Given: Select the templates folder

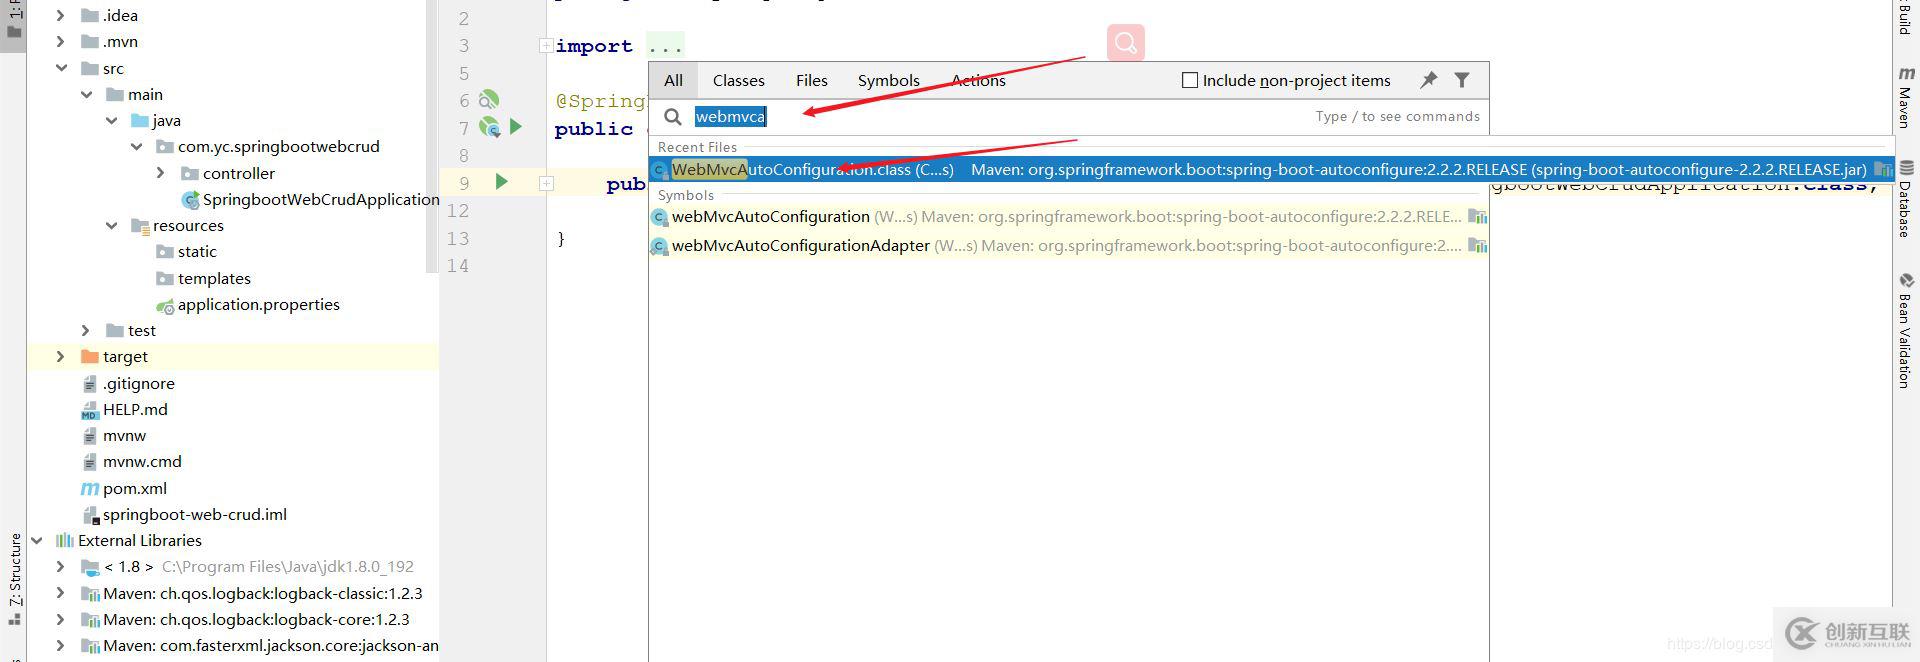Looking at the screenshot, I should pyautogui.click(x=214, y=278).
